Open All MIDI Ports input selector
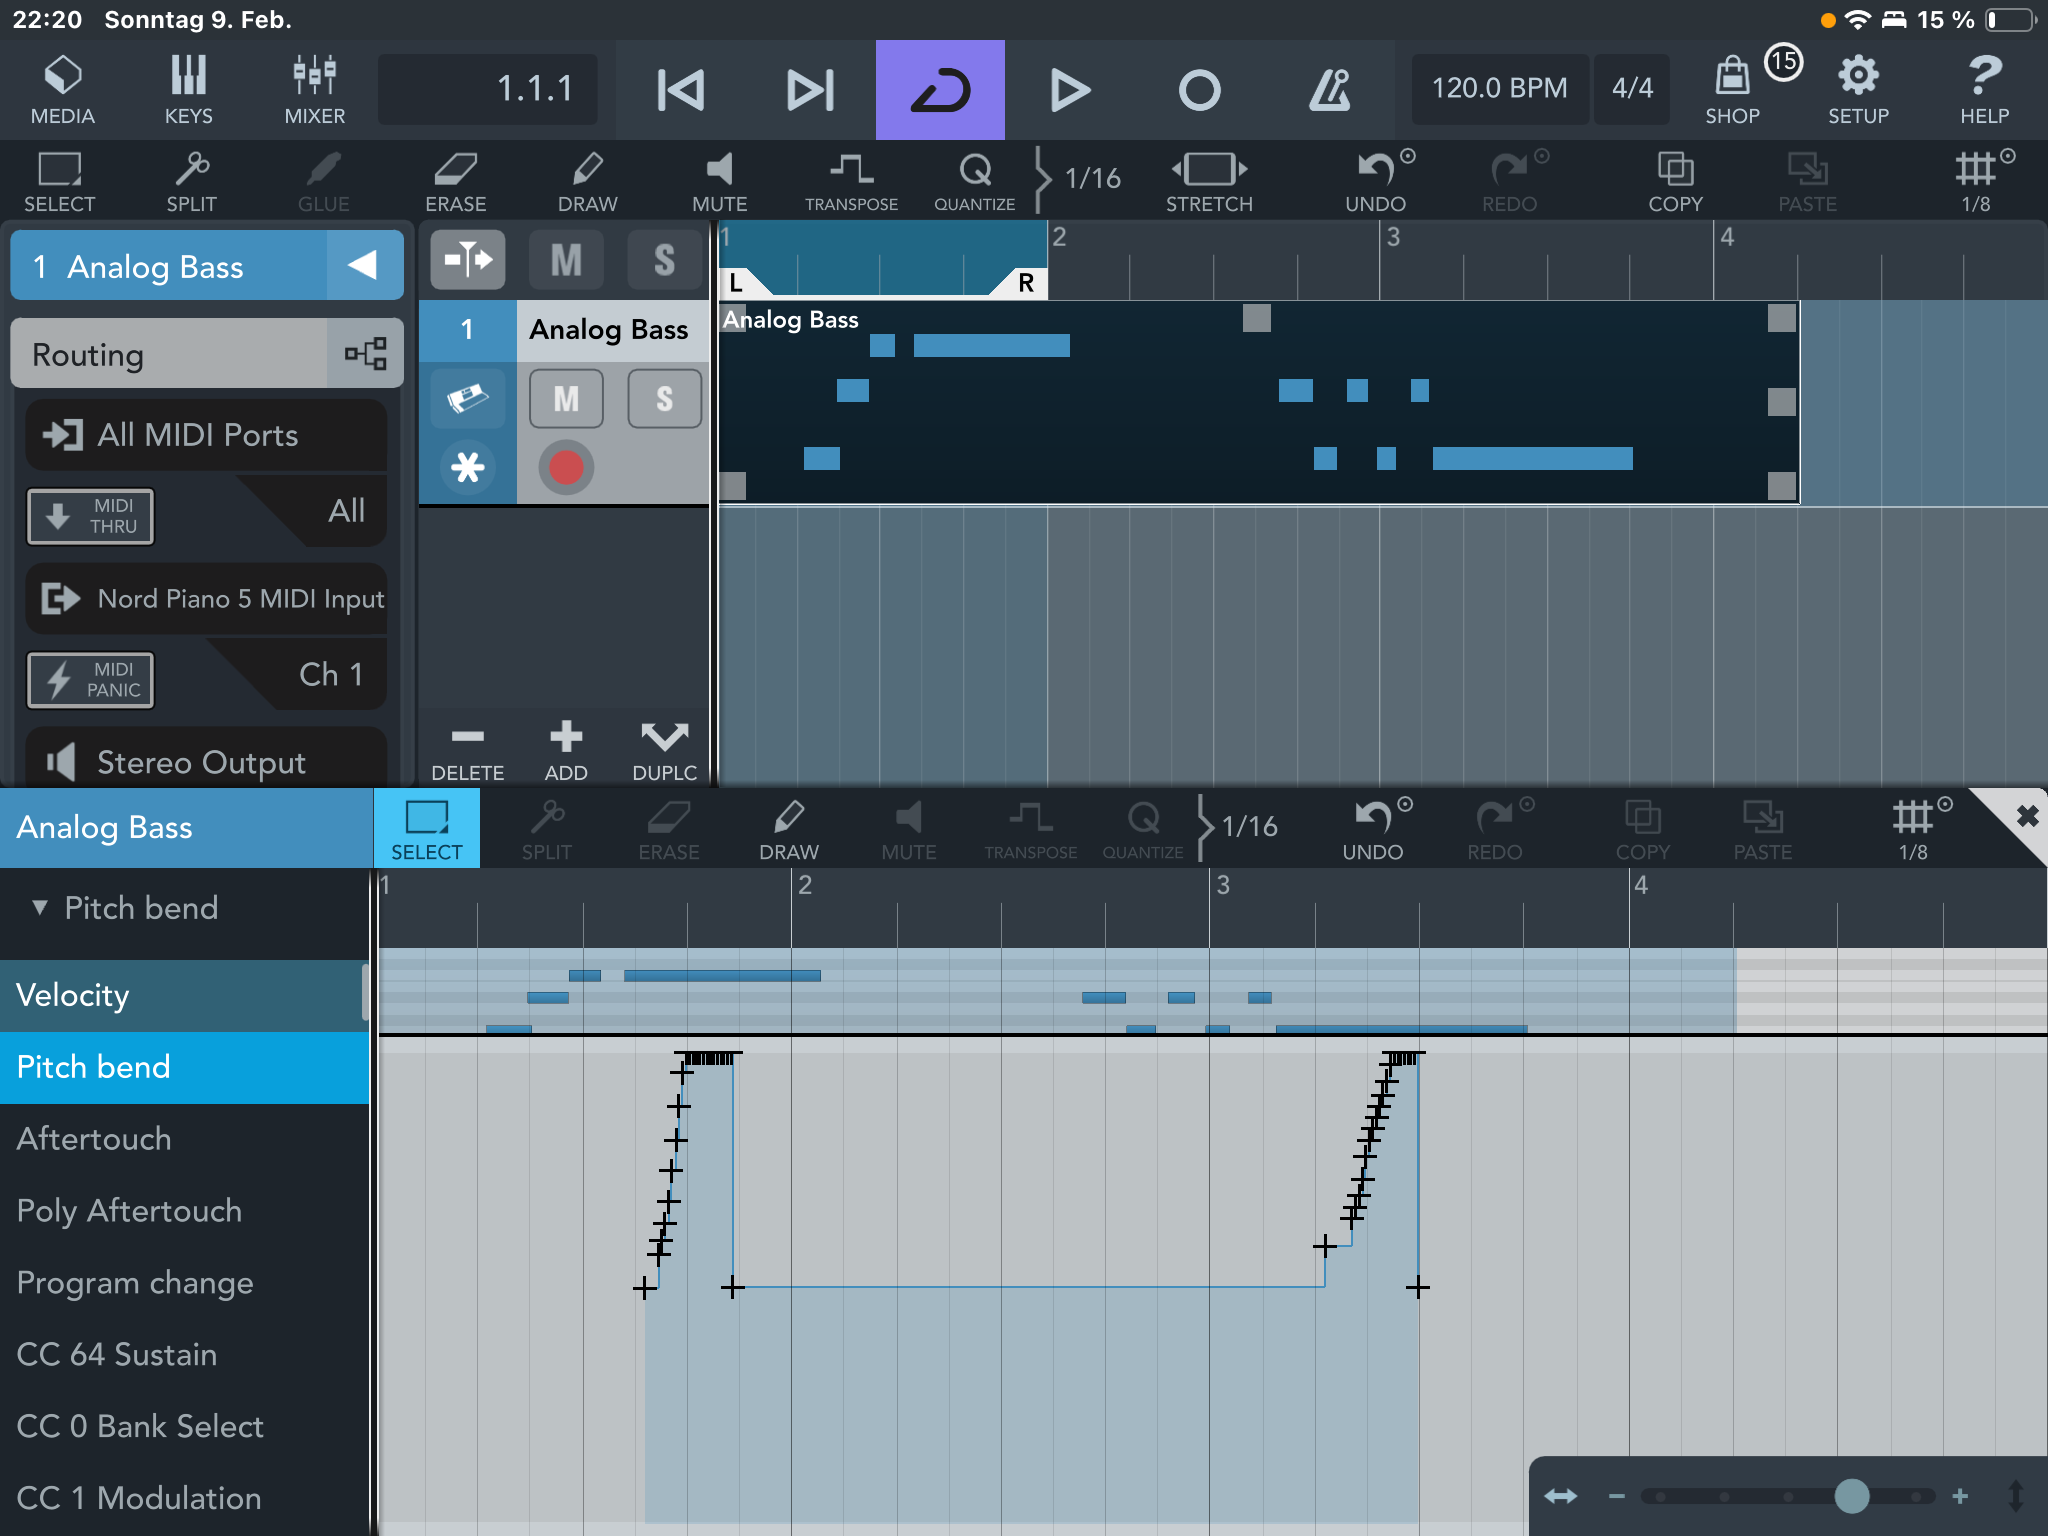This screenshot has width=2048, height=1536. [x=206, y=435]
